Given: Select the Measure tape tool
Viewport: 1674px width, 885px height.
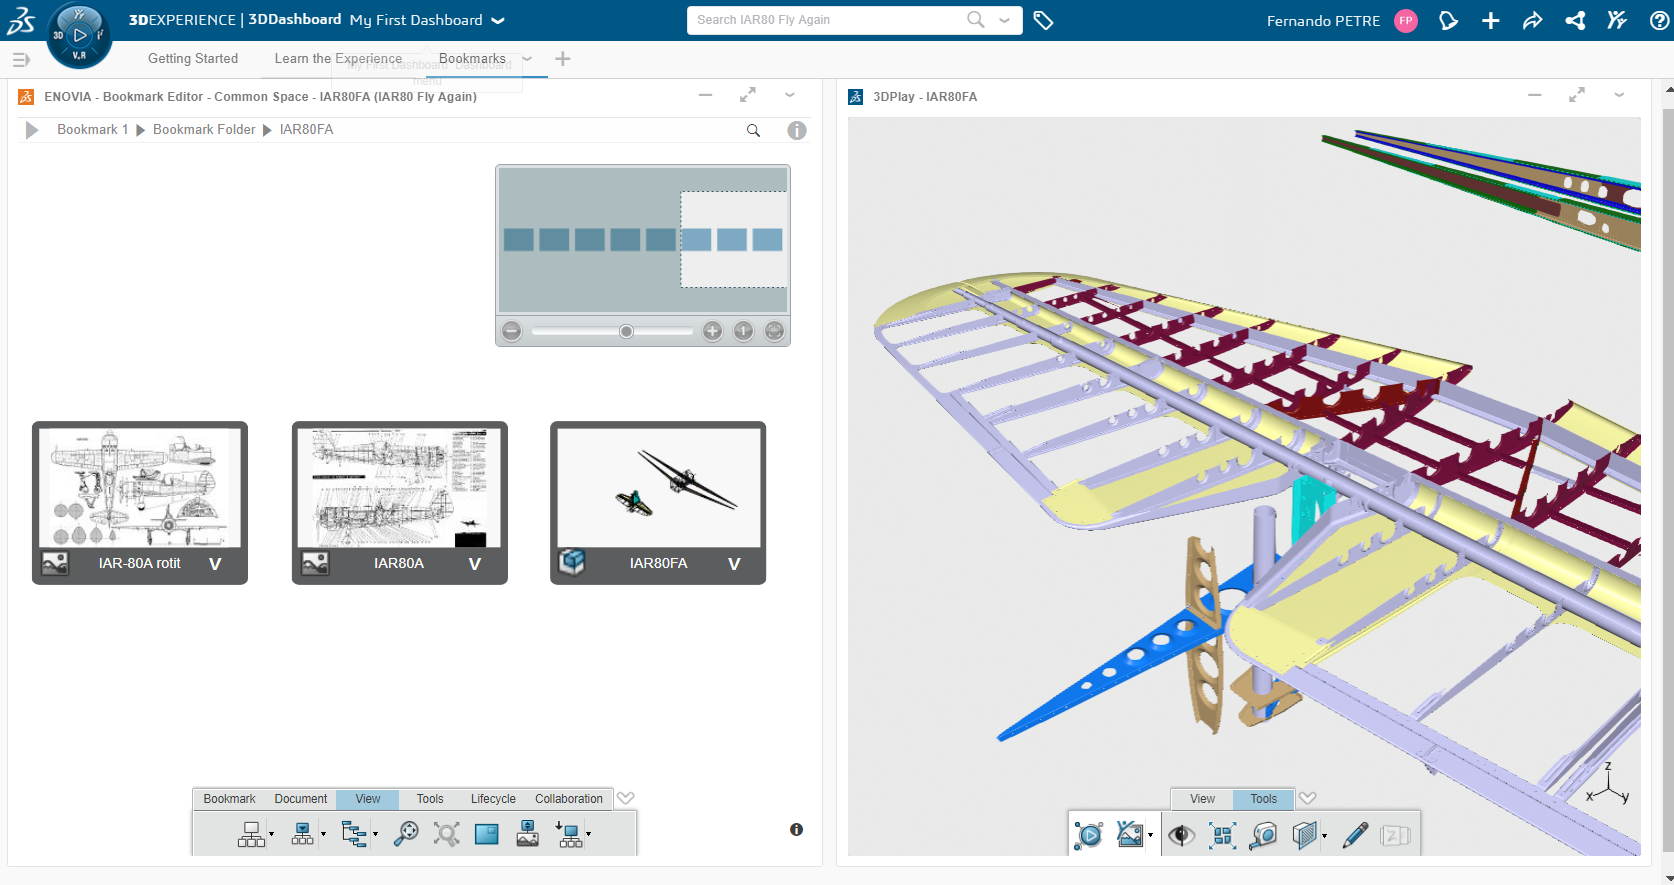Looking at the screenshot, I should coord(1264,835).
